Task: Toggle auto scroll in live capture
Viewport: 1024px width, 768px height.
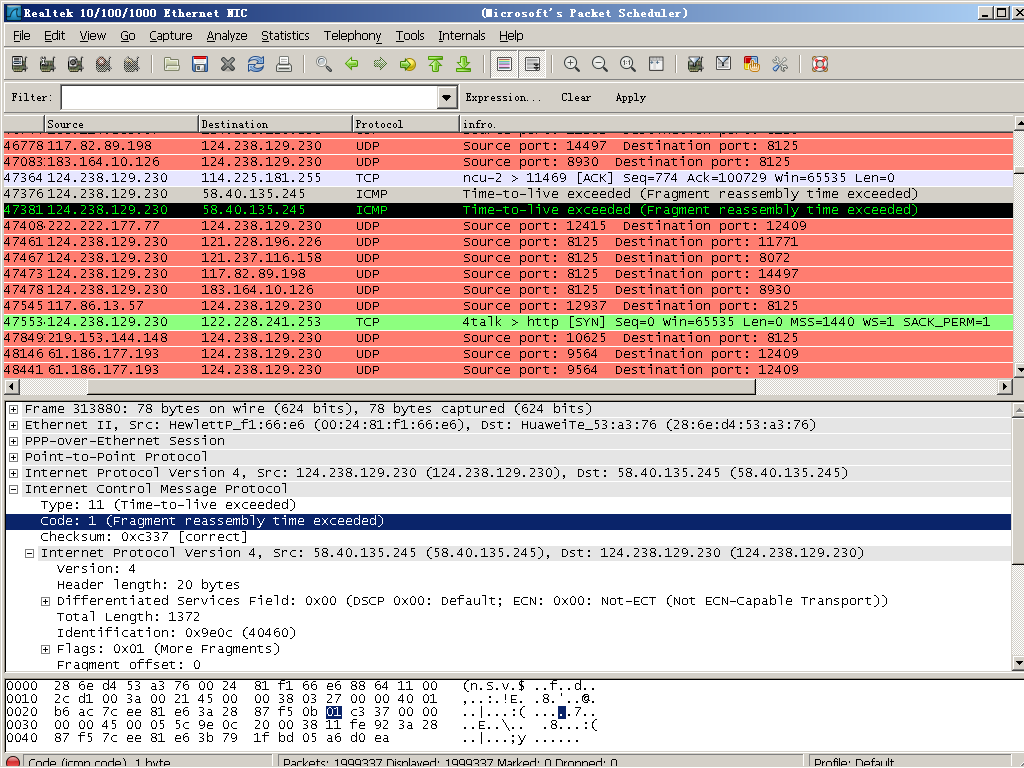Action: pyautogui.click(x=532, y=64)
